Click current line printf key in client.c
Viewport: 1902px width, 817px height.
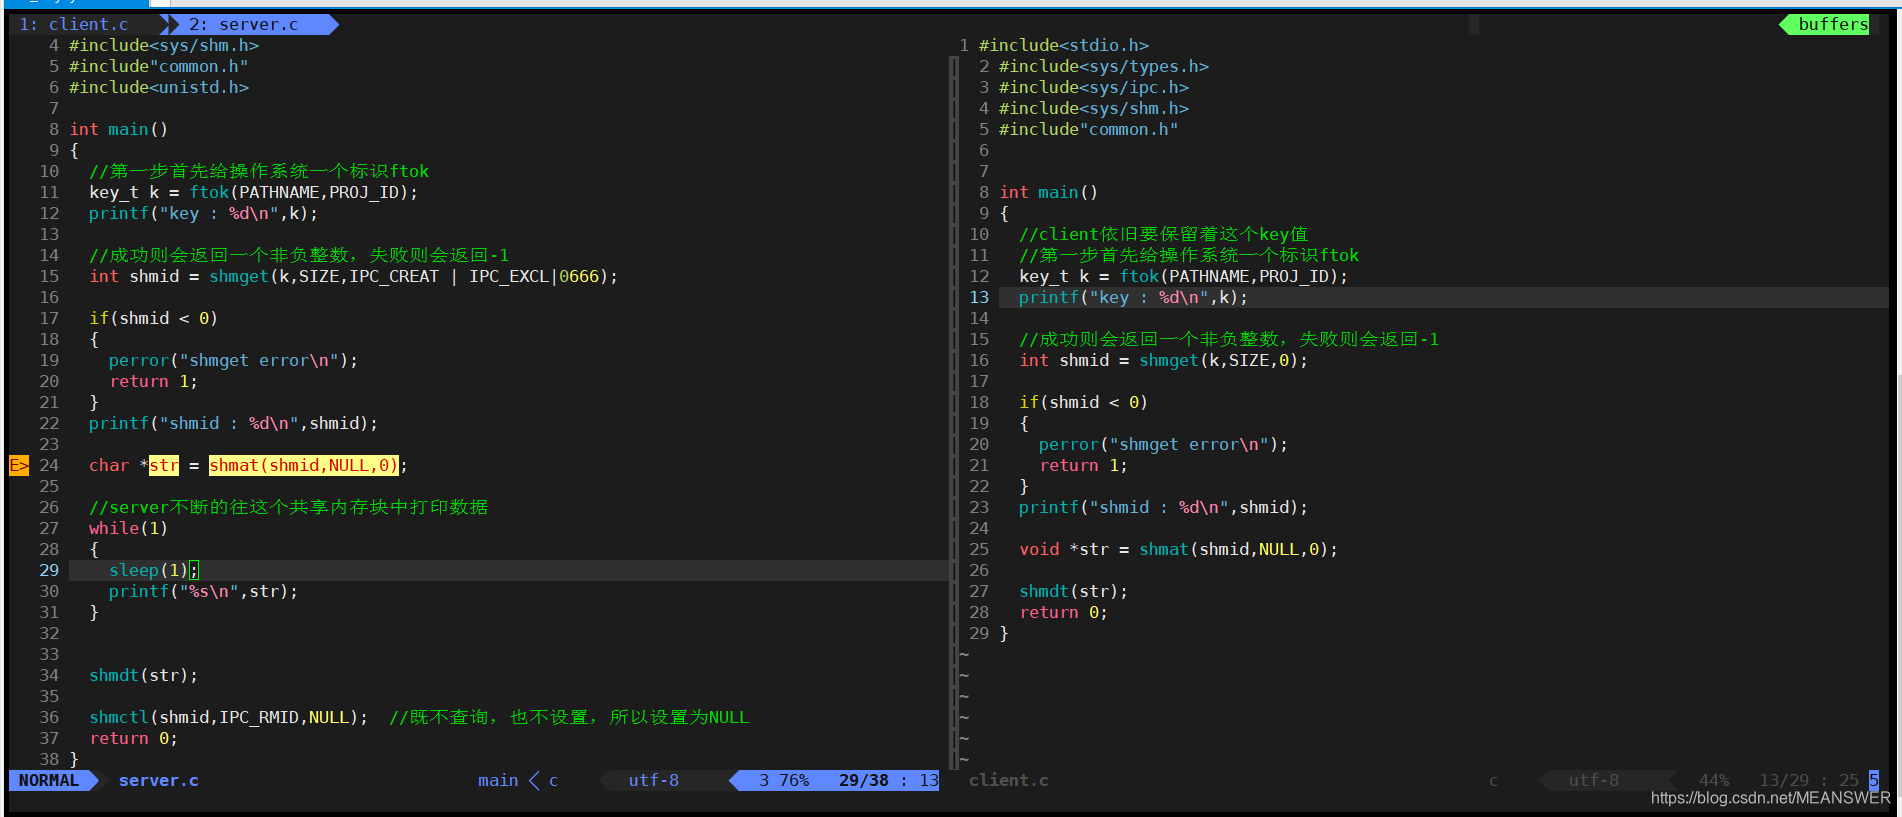pos(1133,297)
